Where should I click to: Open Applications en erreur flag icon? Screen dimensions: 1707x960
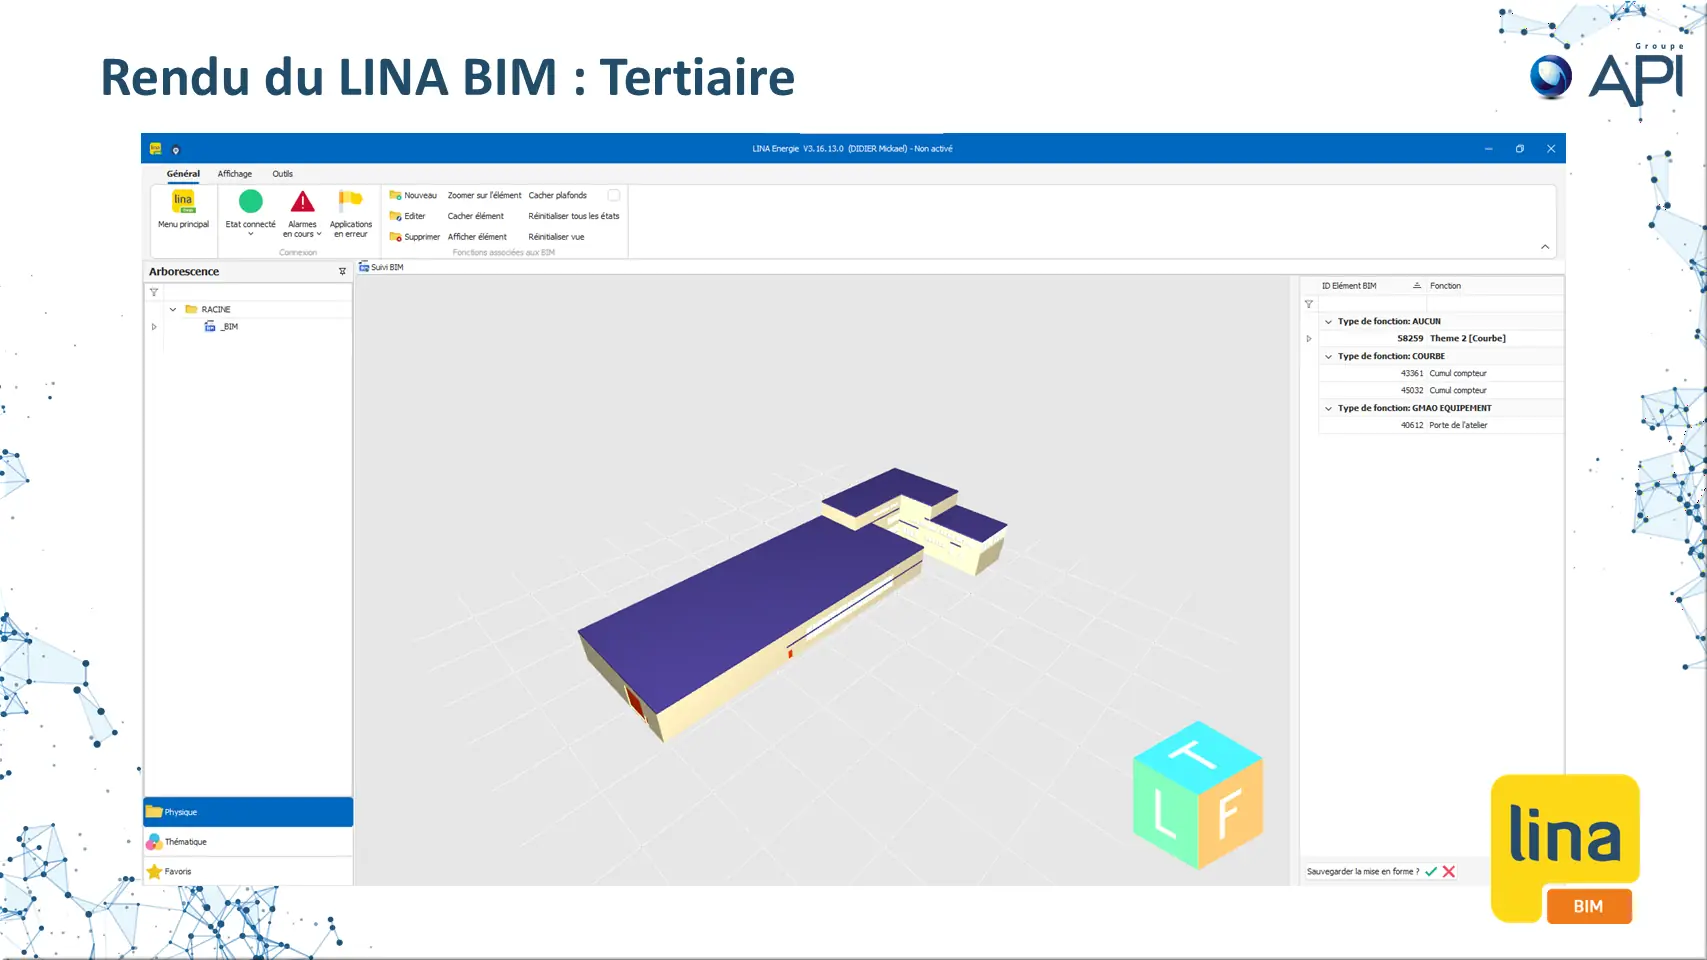coord(350,200)
